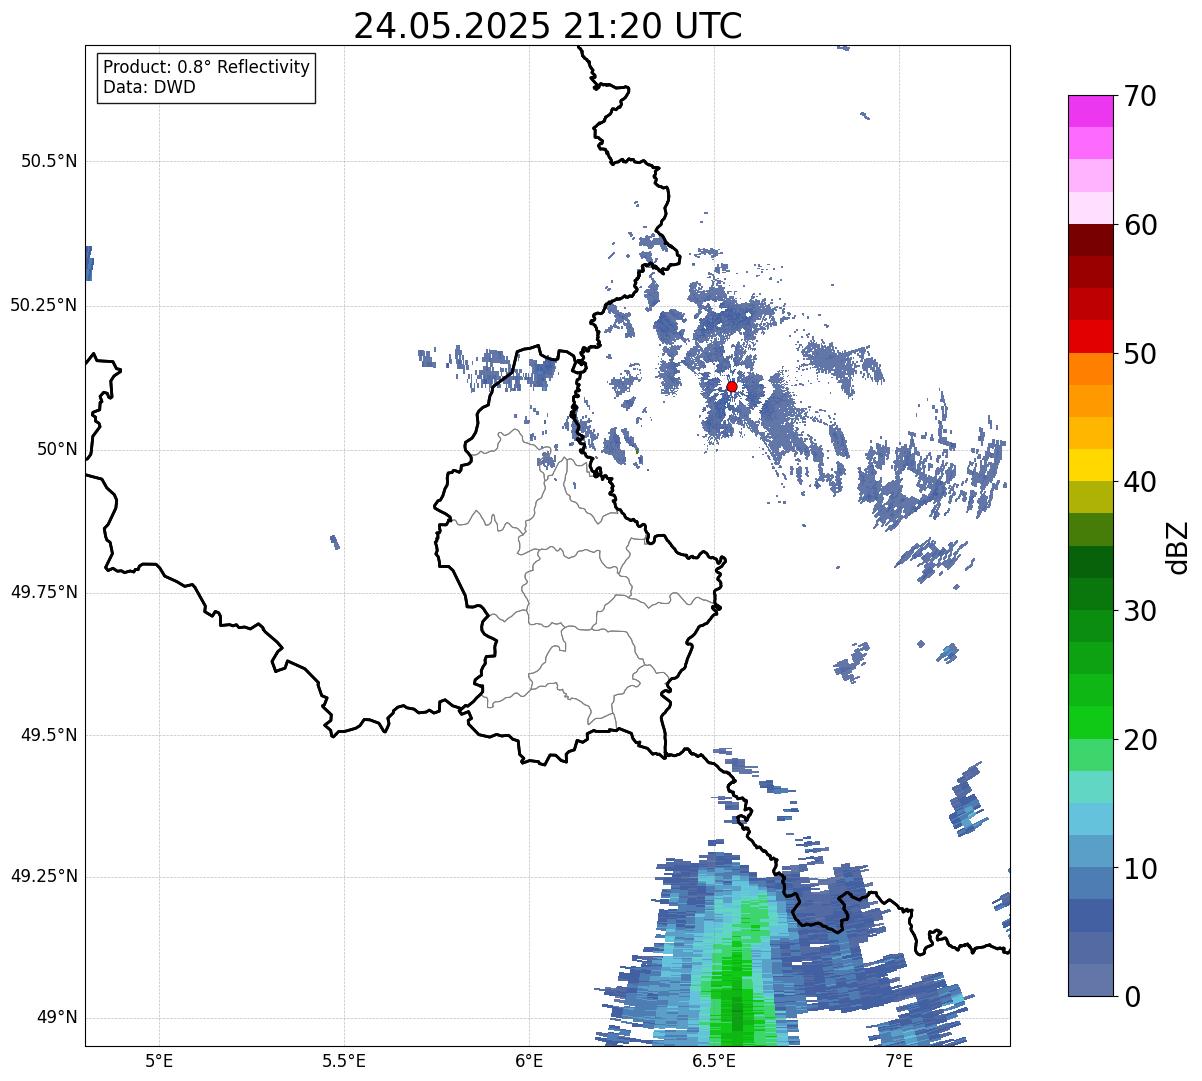Click the 50.5°N latitude label

click(x=49, y=161)
